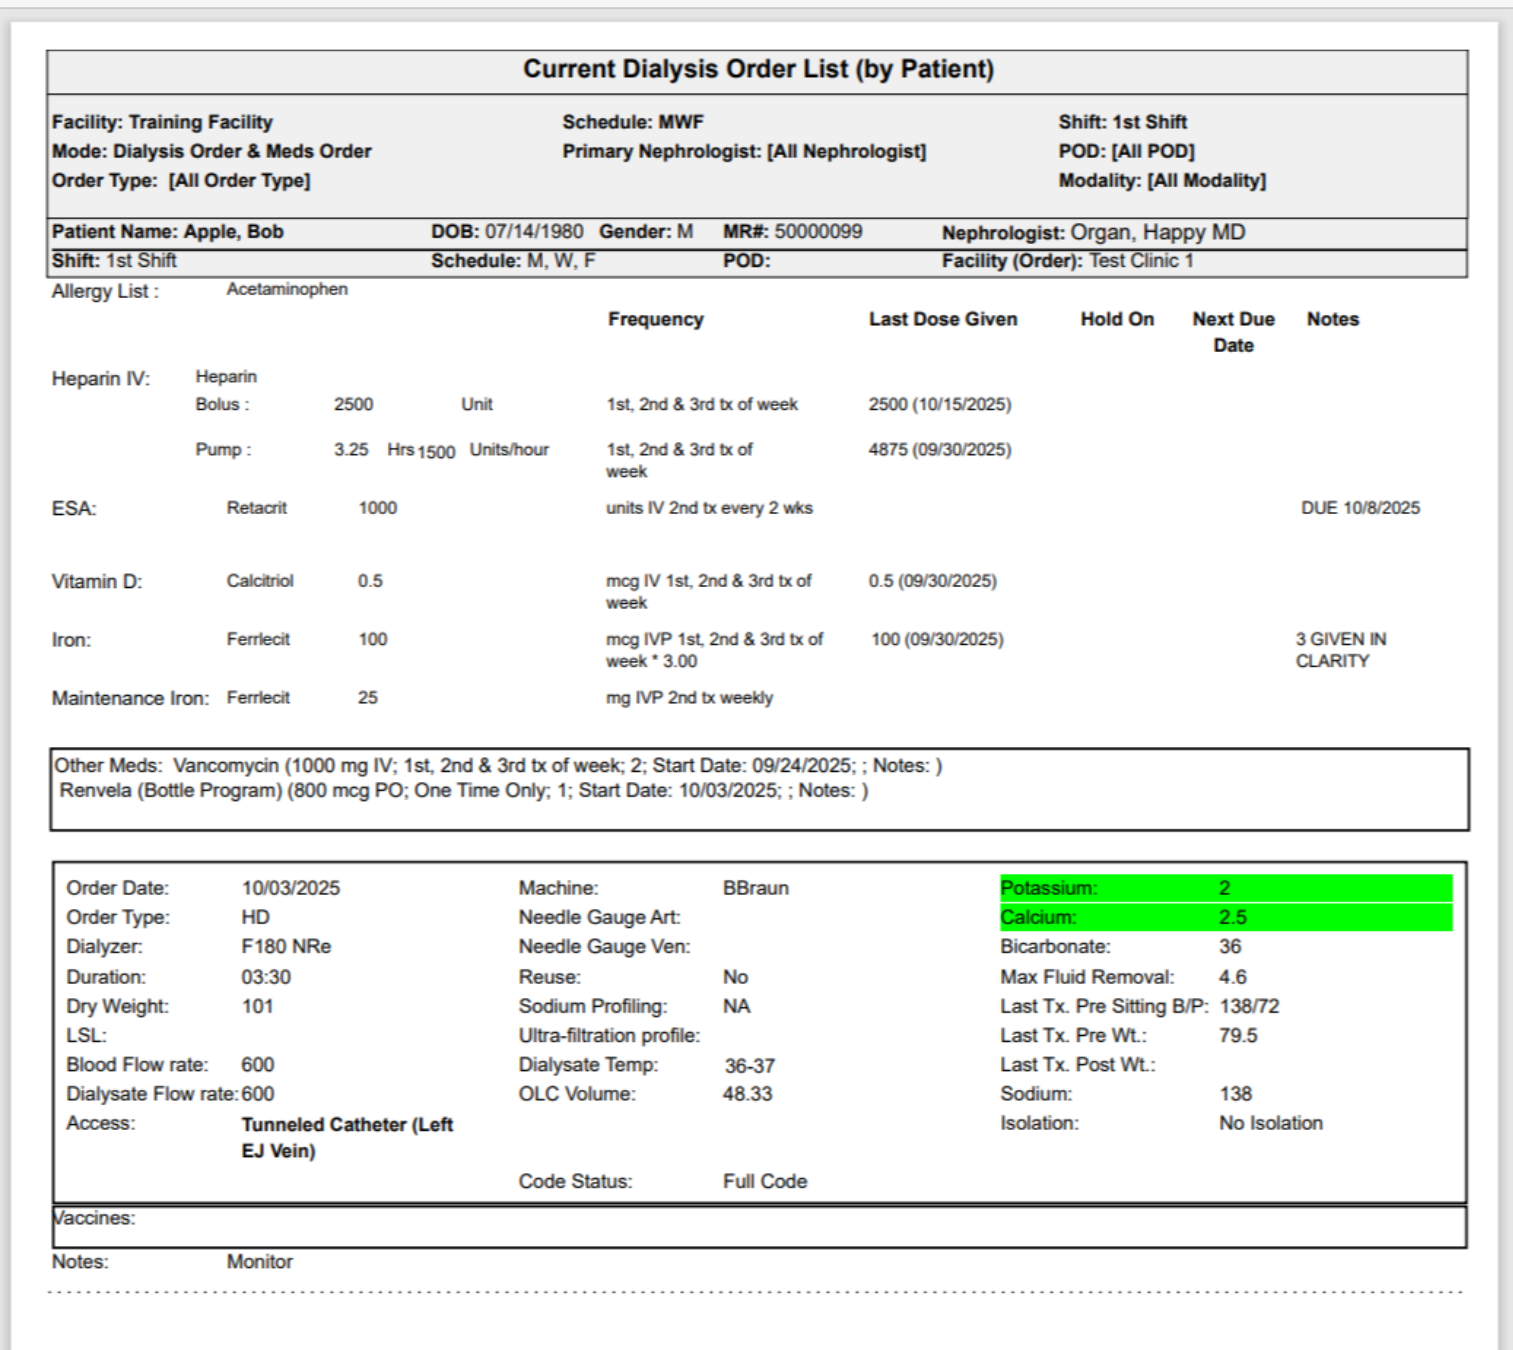This screenshot has width=1513, height=1350.
Task: Select 'Mode: Dialysis Order & Meds Order'
Action: [x=212, y=151]
